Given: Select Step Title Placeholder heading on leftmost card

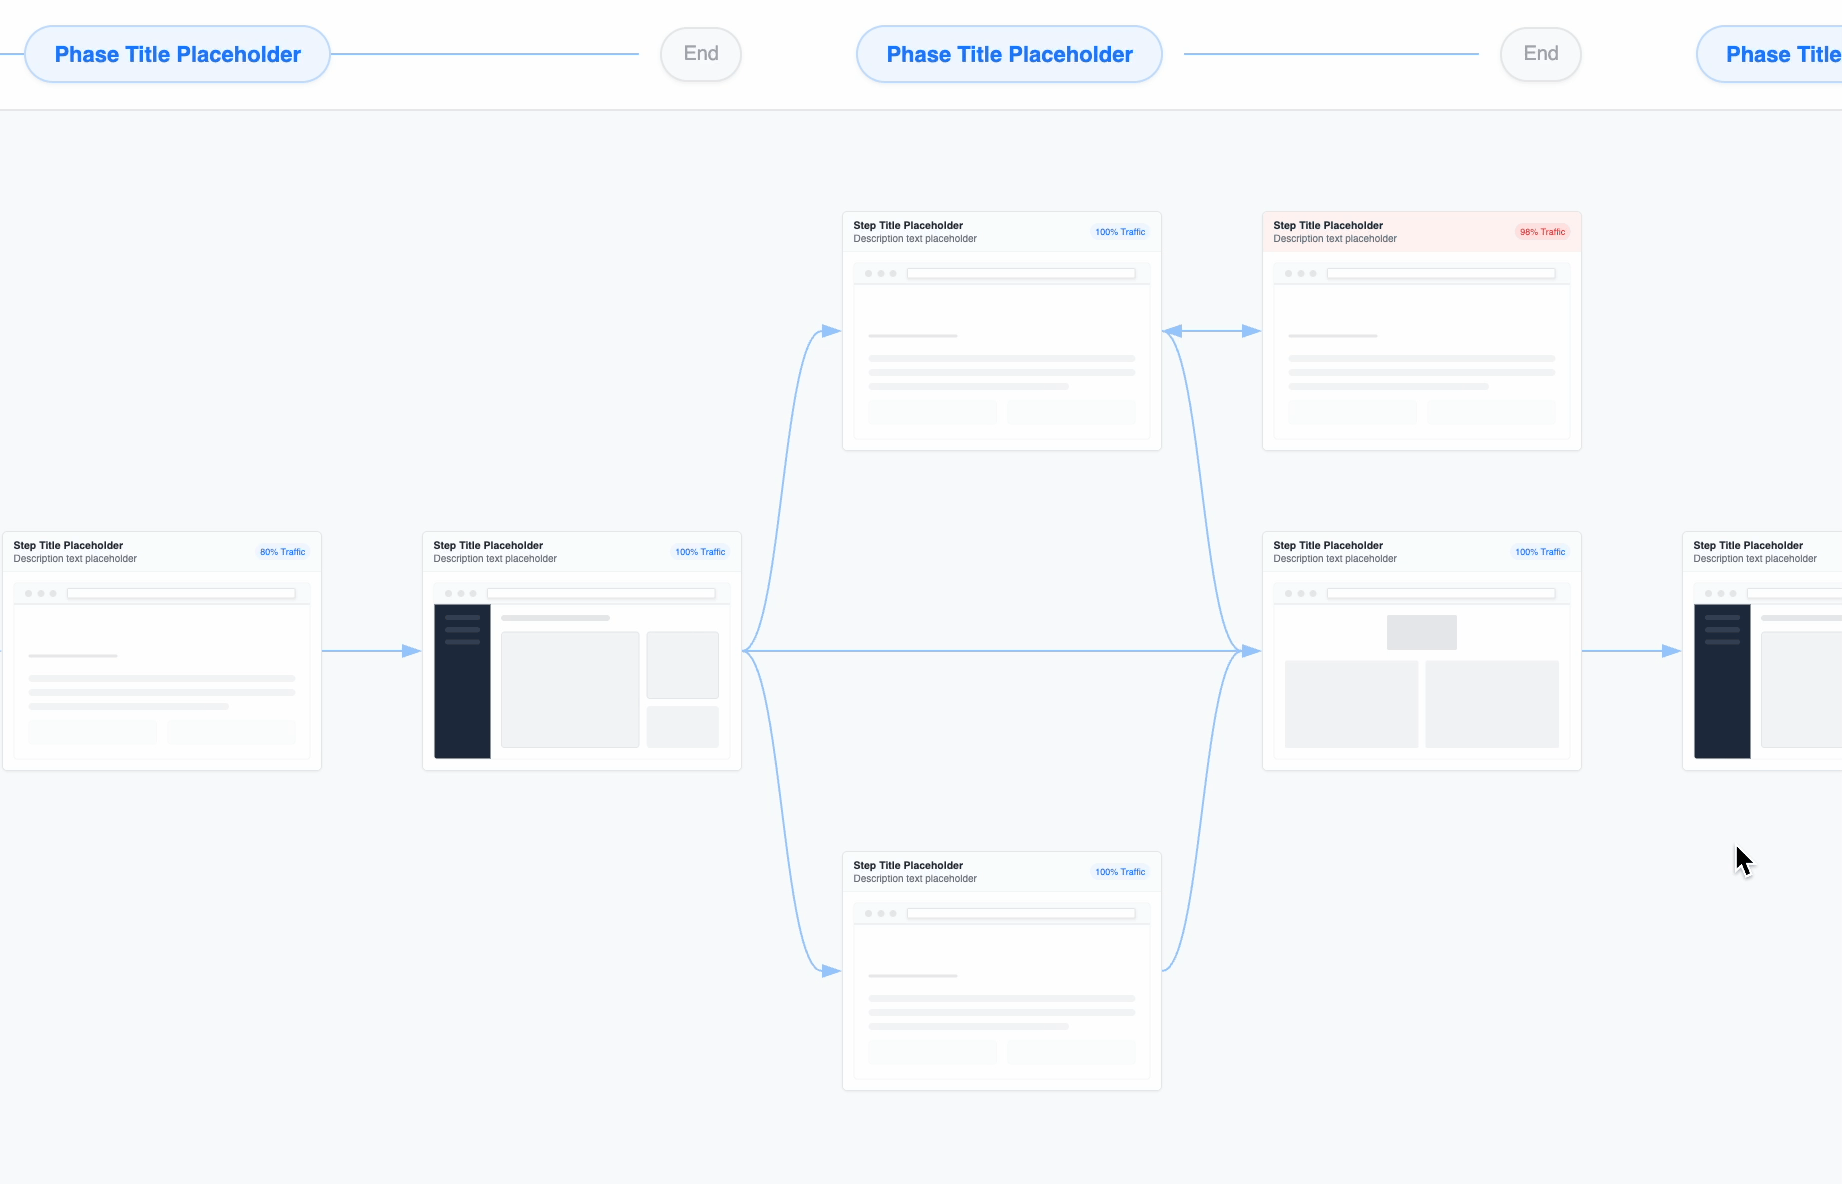Looking at the screenshot, I should [x=67, y=545].
